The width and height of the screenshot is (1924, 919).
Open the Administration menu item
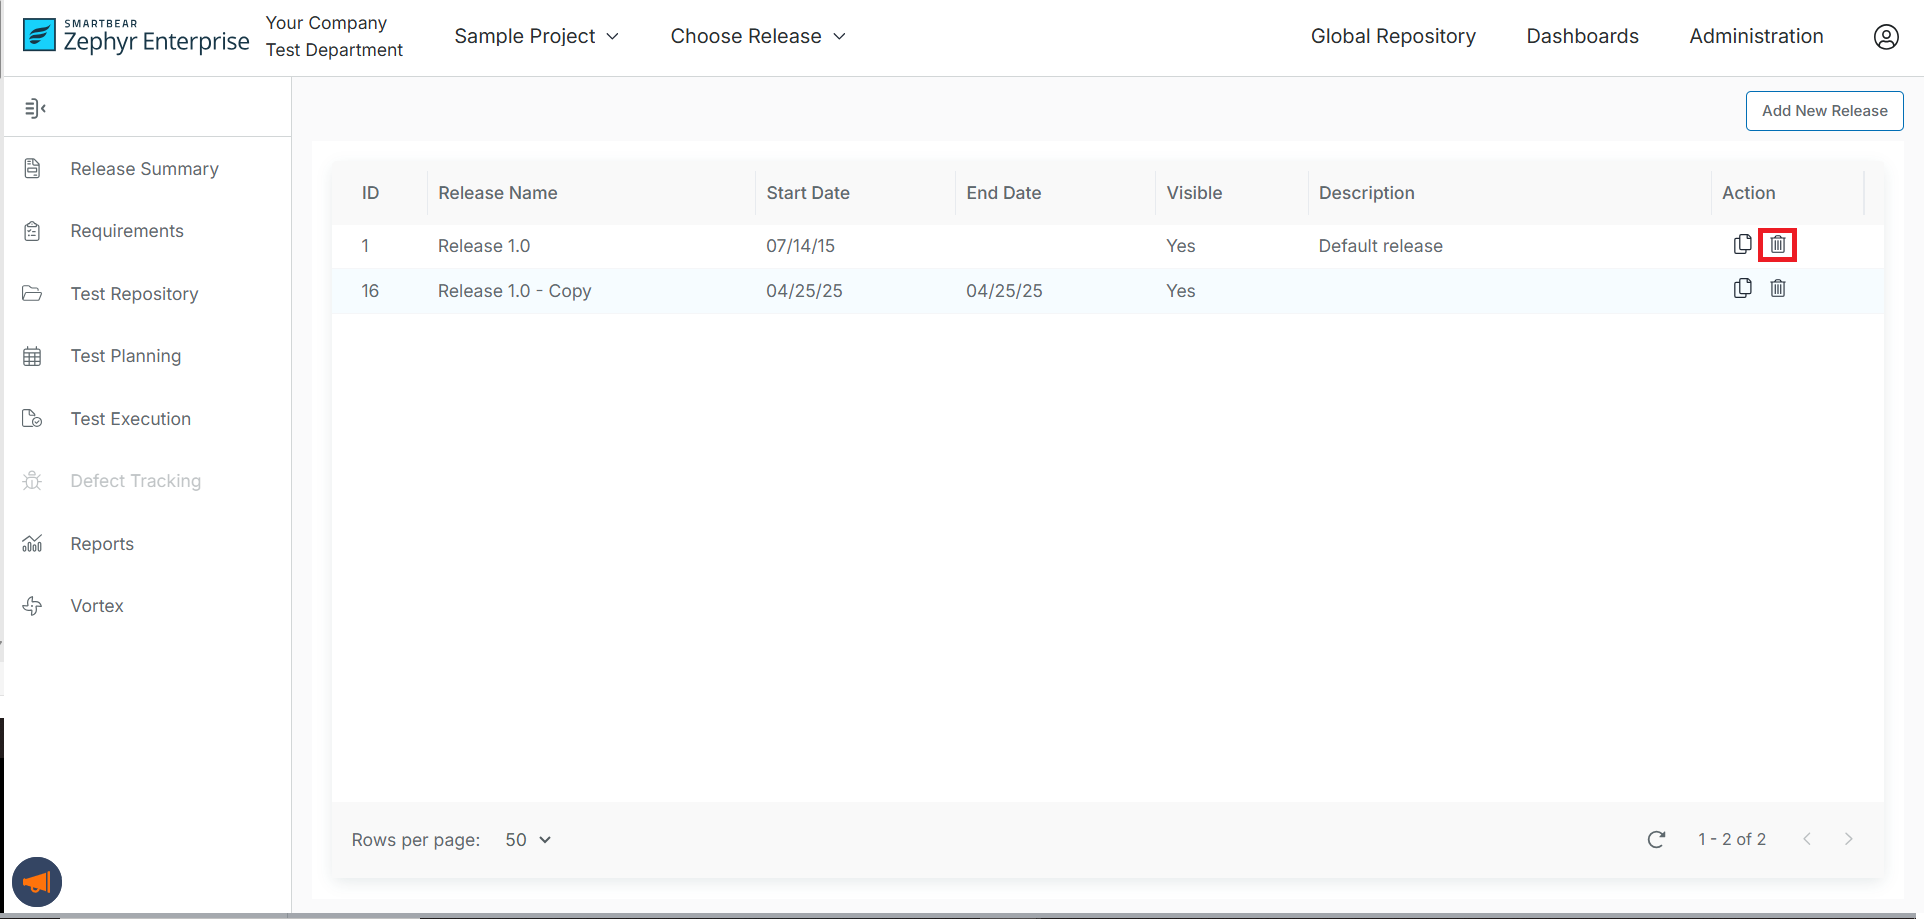[1756, 37]
